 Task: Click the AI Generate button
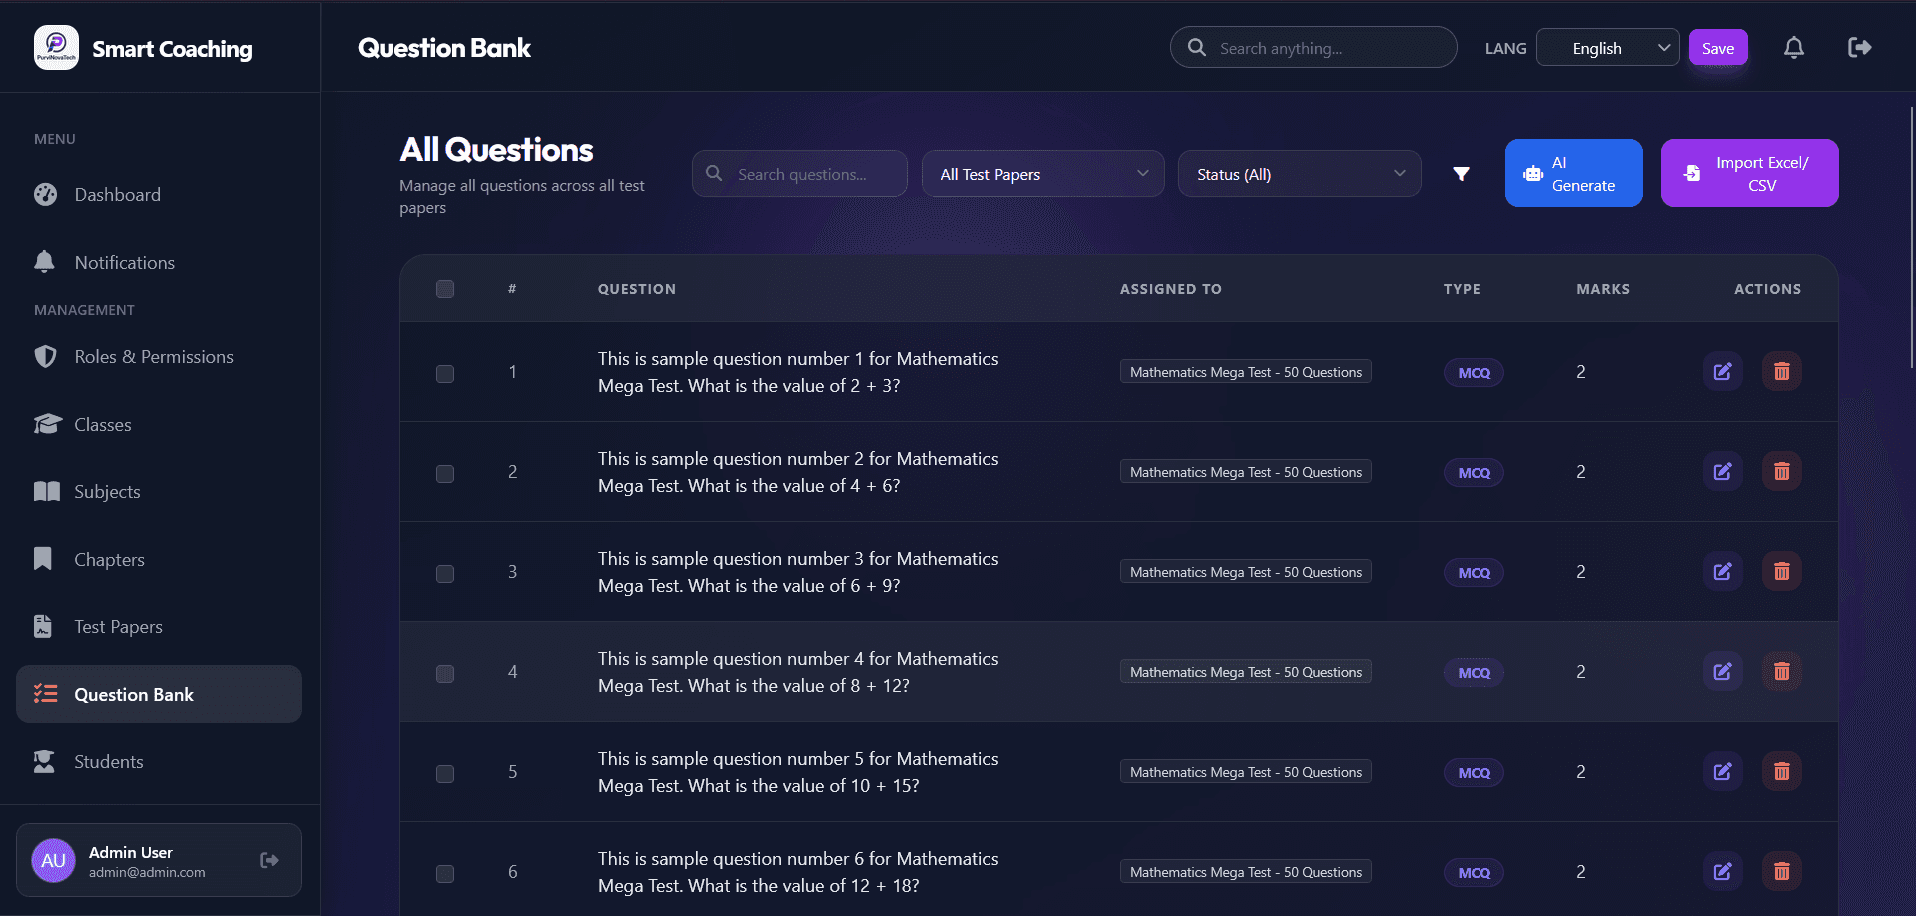(1572, 173)
